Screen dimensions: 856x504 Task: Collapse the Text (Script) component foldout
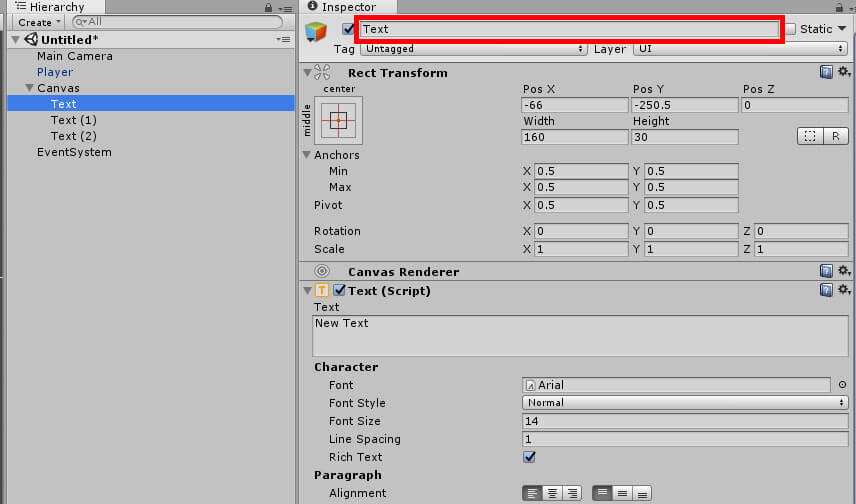coord(307,290)
